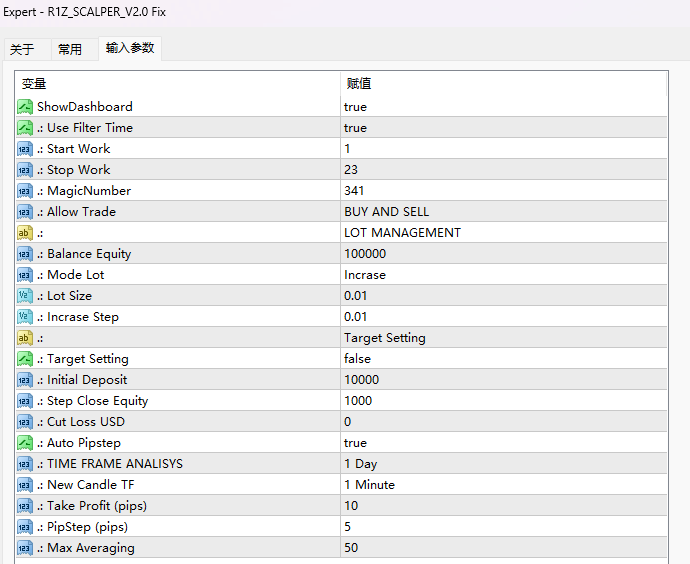The height and width of the screenshot is (564, 690).
Task: Click the string icon beside Target Setting header value
Action: tap(25, 338)
